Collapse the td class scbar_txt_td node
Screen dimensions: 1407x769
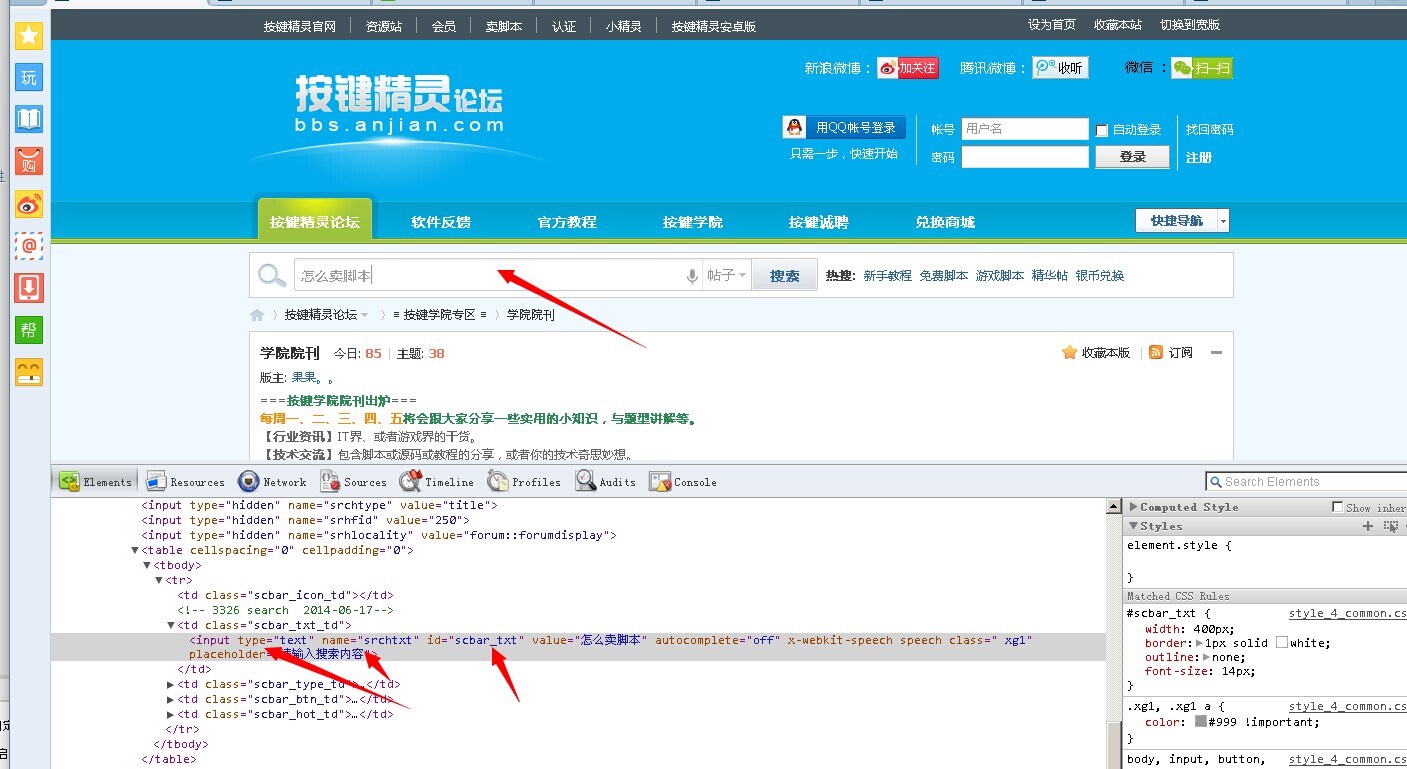click(171, 625)
